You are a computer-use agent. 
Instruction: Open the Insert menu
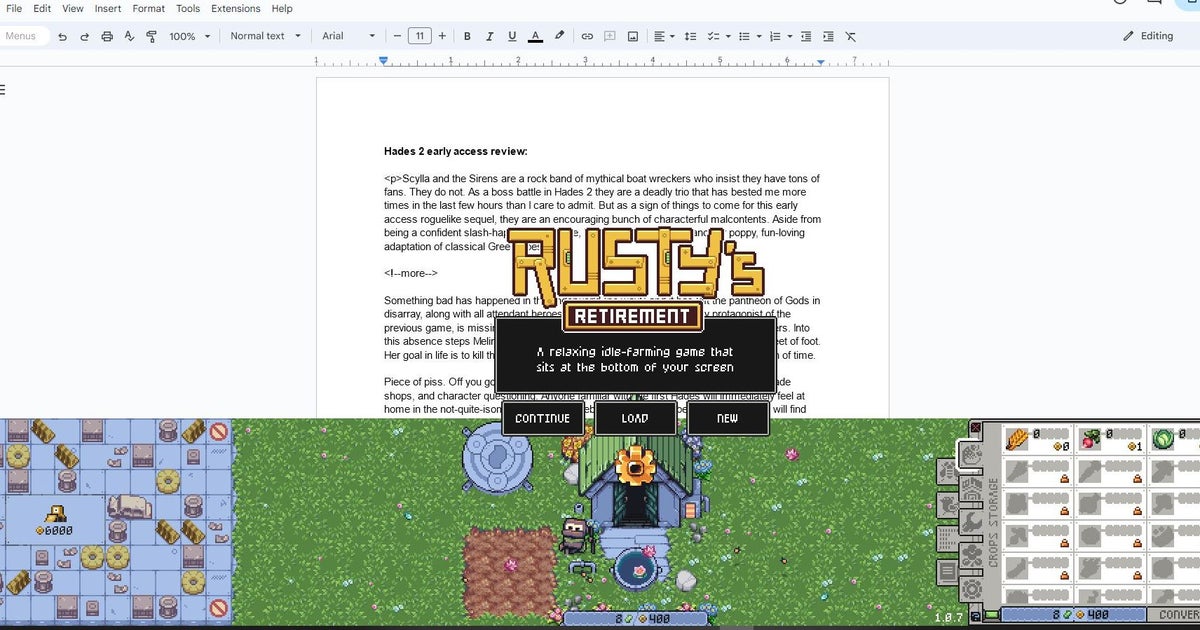[x=108, y=8]
